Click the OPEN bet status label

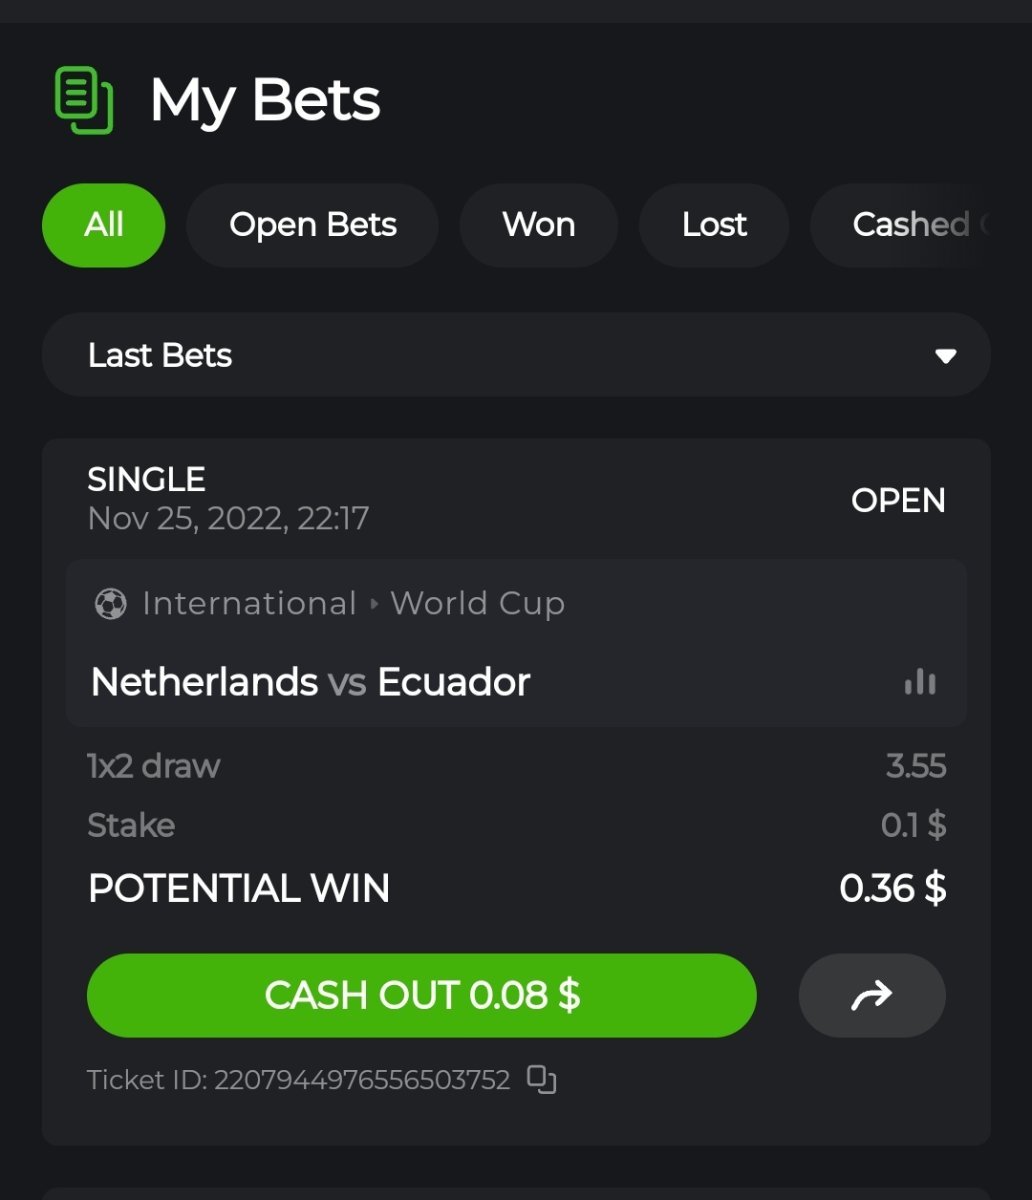(898, 500)
